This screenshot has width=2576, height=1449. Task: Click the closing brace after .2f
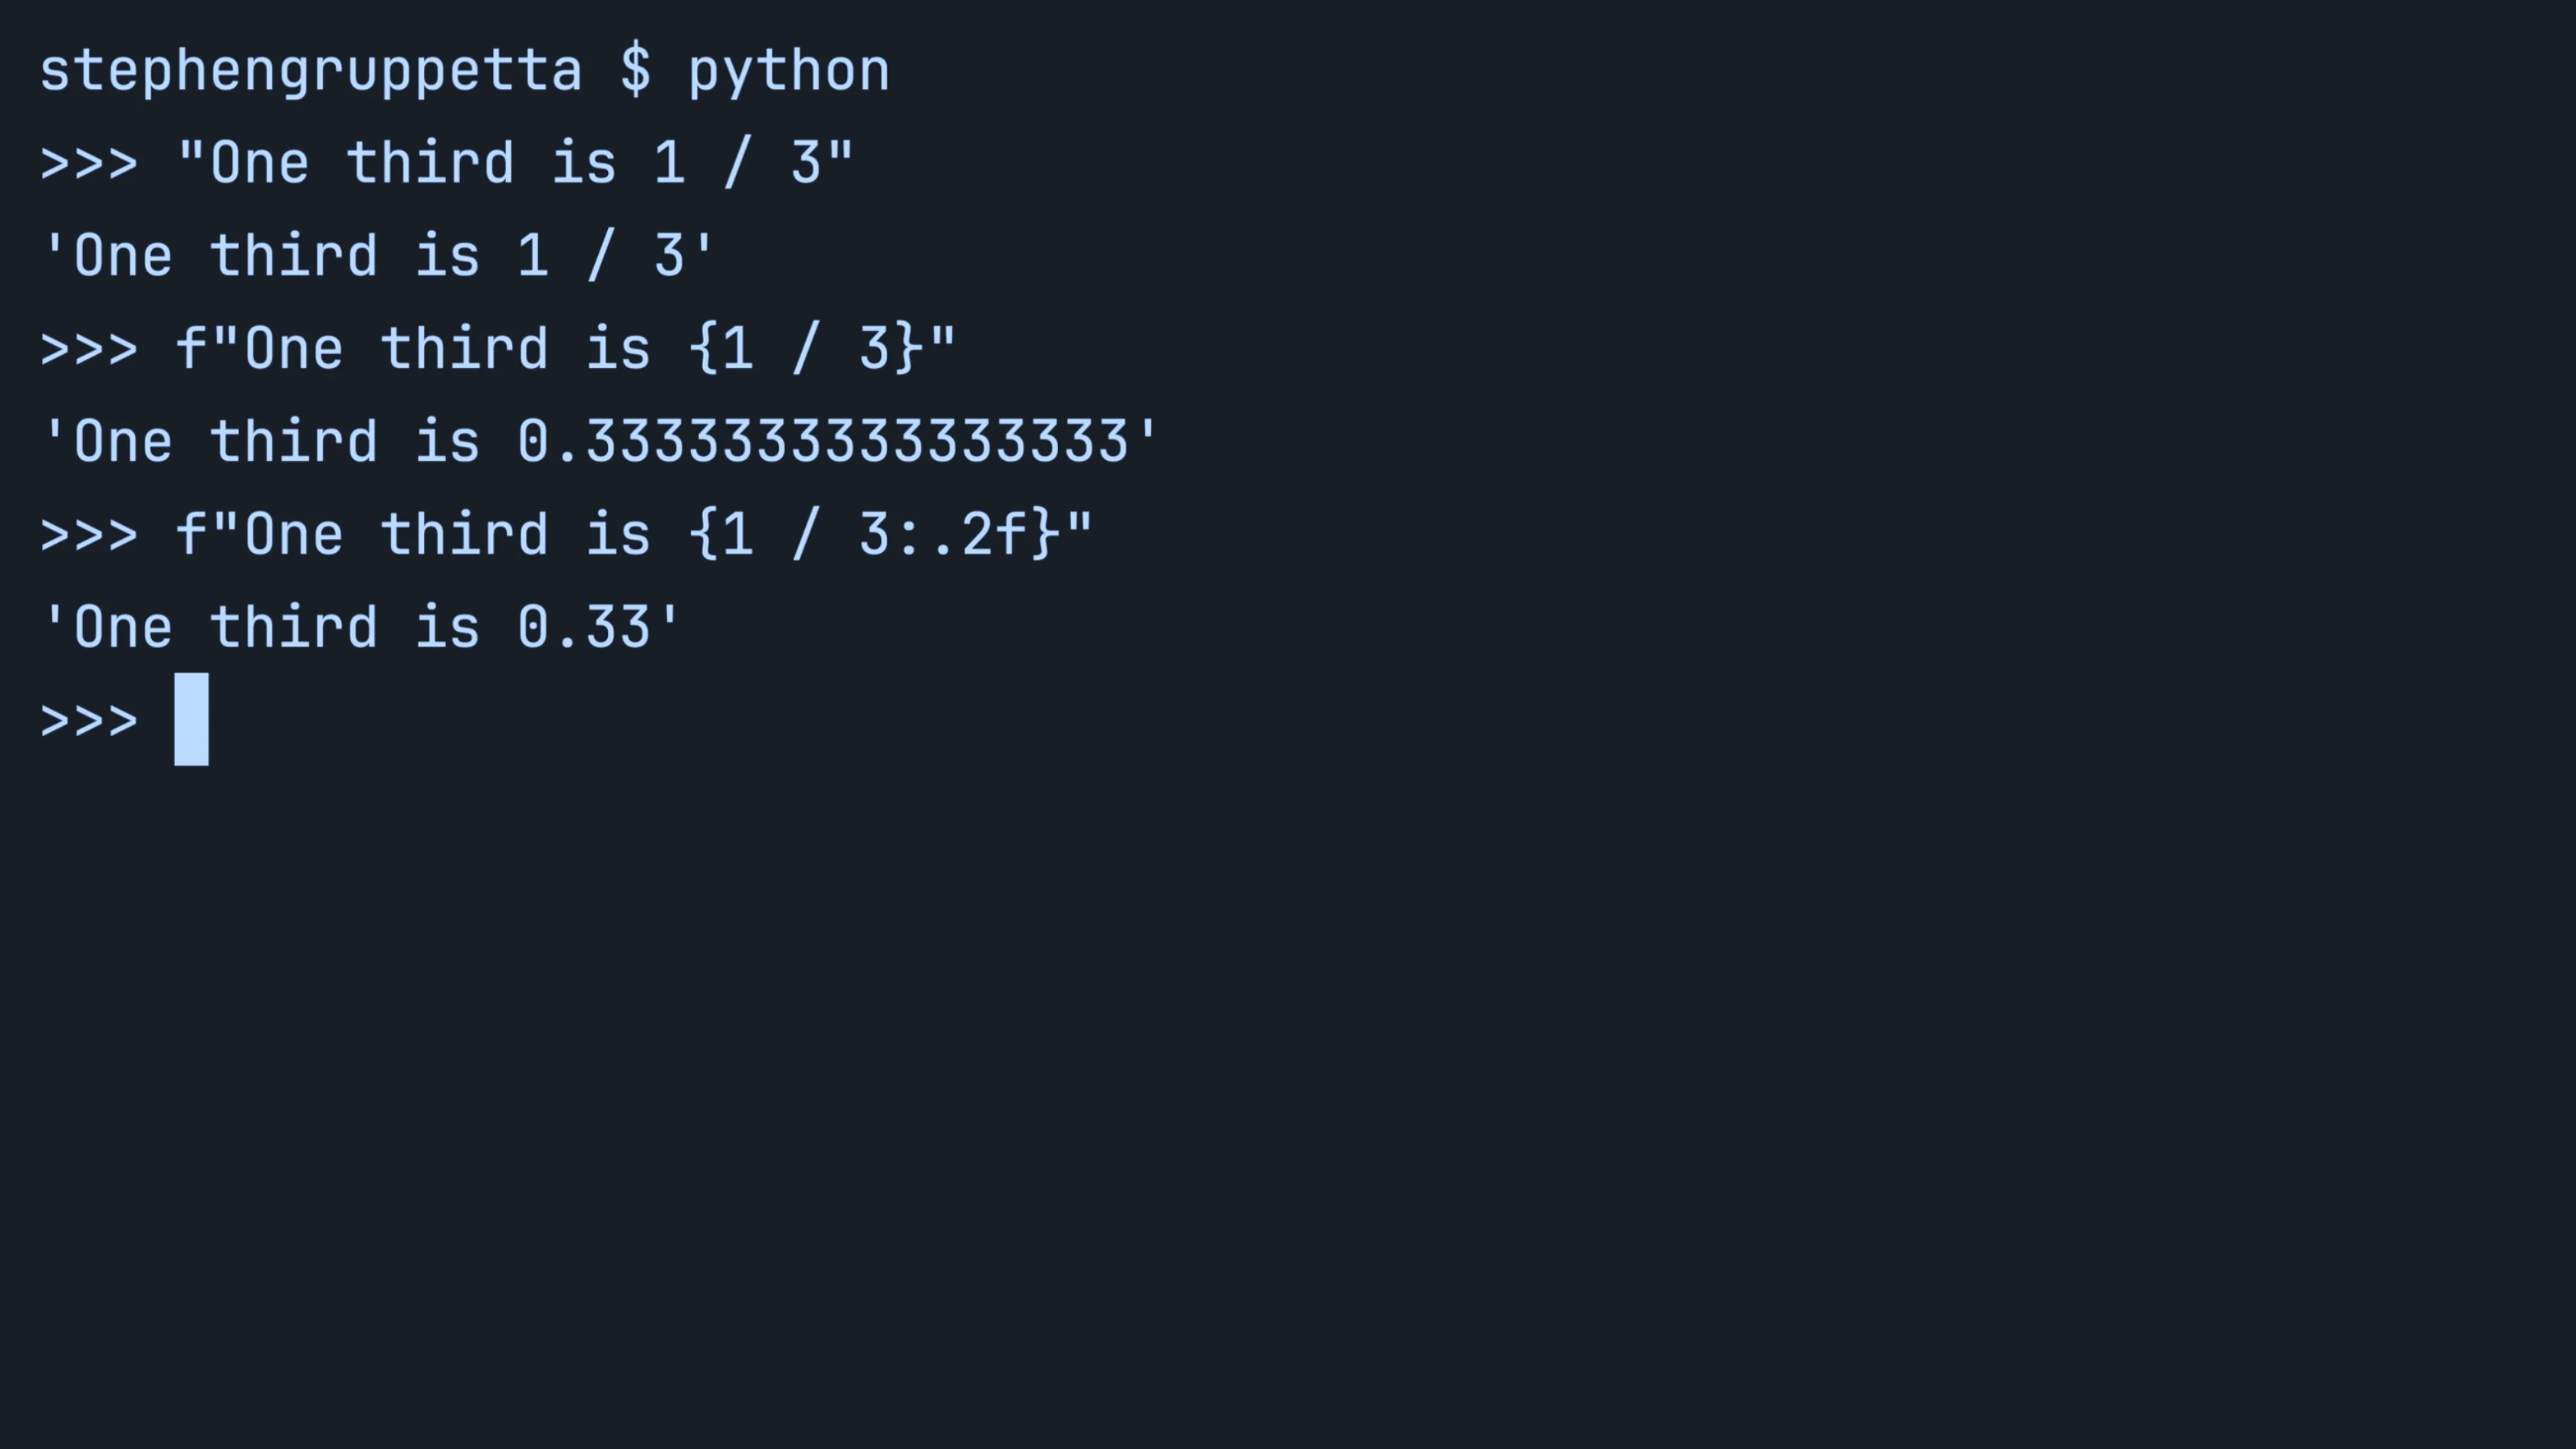[x=1046, y=535]
